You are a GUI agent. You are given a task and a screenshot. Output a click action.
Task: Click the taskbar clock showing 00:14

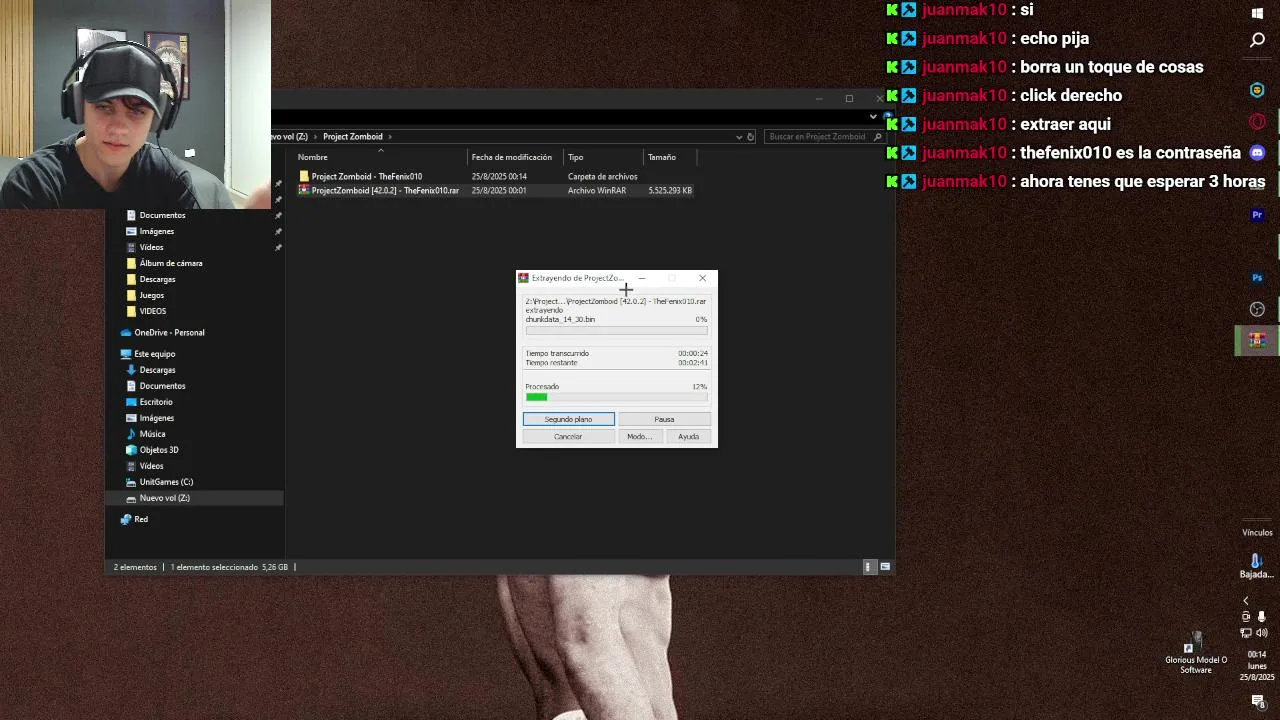coord(1257,665)
